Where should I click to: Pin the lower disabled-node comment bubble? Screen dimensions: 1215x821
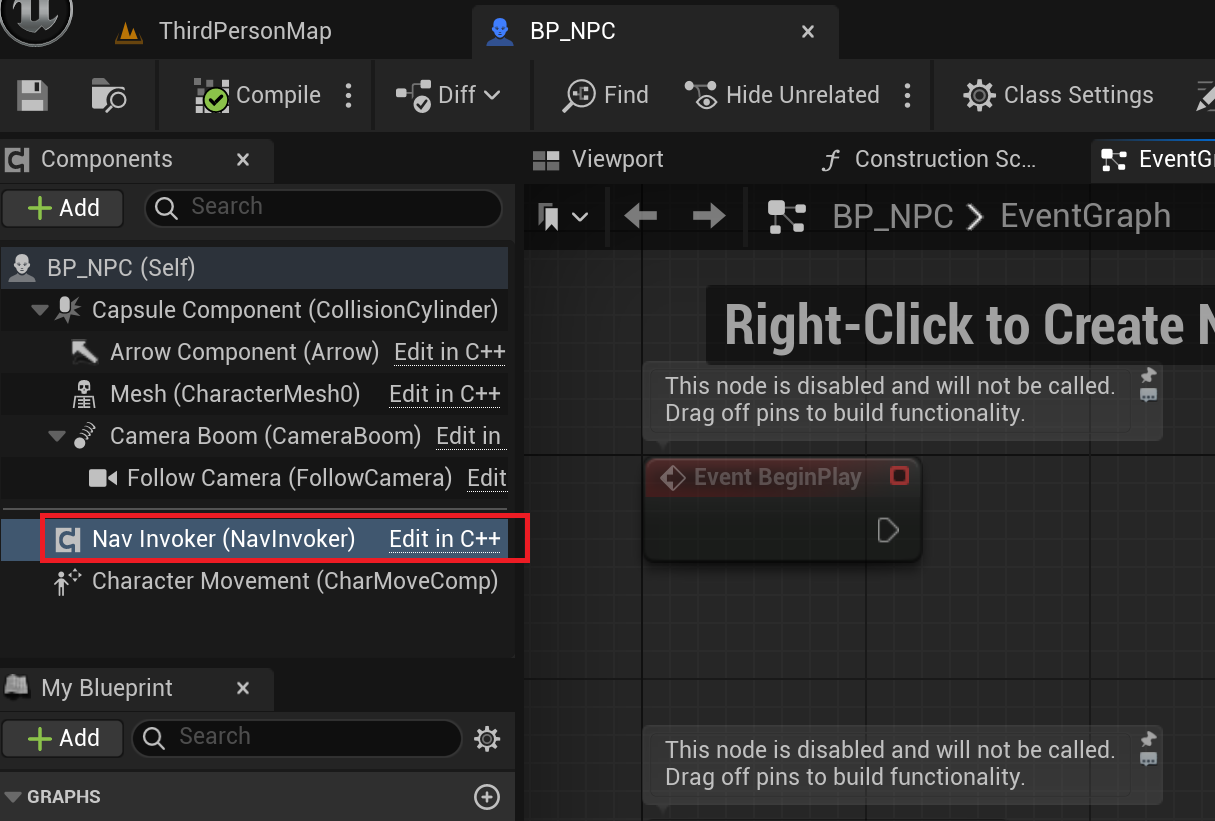point(1148,739)
